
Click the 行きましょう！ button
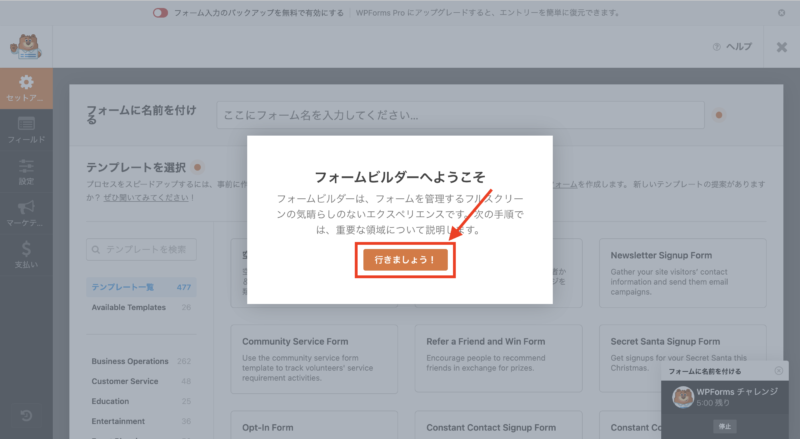coord(405,260)
